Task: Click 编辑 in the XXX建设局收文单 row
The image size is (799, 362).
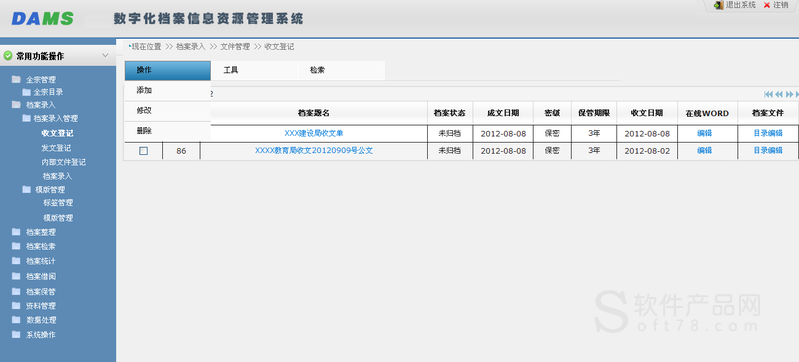Action: point(704,134)
